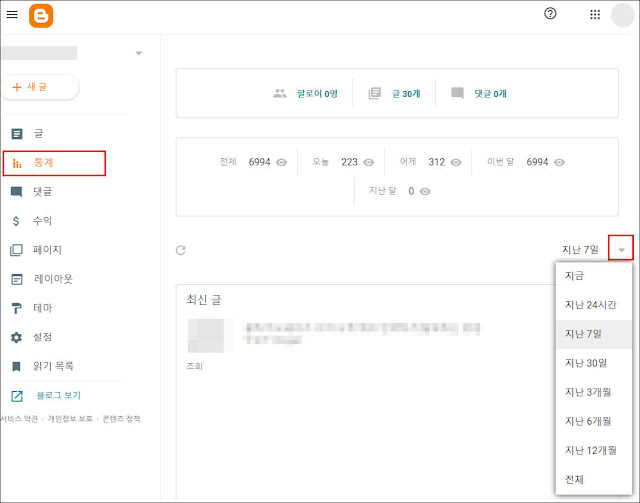Select 지난 12개월 from the period list
The image size is (640, 503).
click(x=594, y=450)
